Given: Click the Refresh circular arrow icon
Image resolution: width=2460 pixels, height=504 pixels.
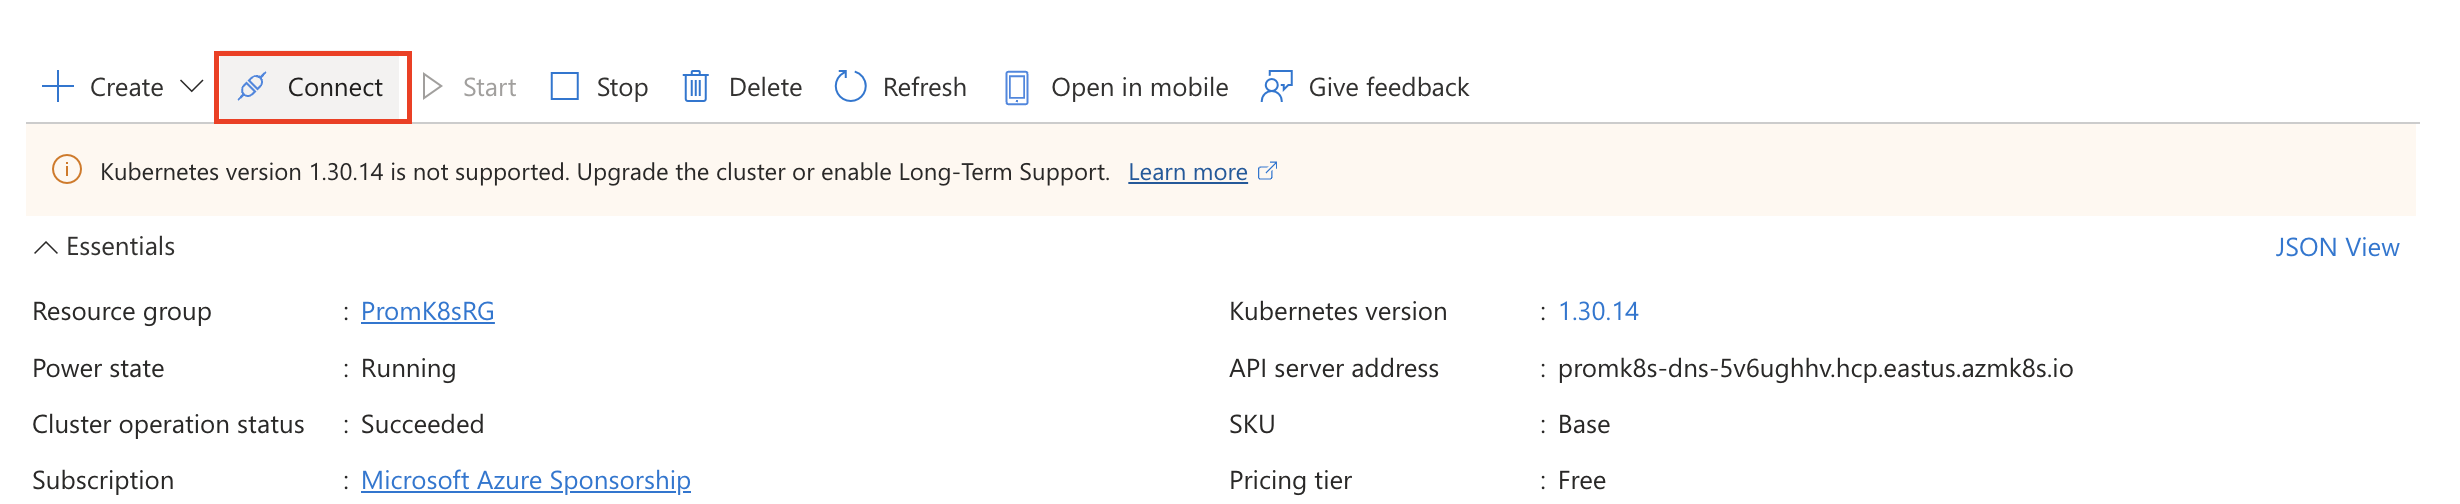Looking at the screenshot, I should (x=850, y=87).
